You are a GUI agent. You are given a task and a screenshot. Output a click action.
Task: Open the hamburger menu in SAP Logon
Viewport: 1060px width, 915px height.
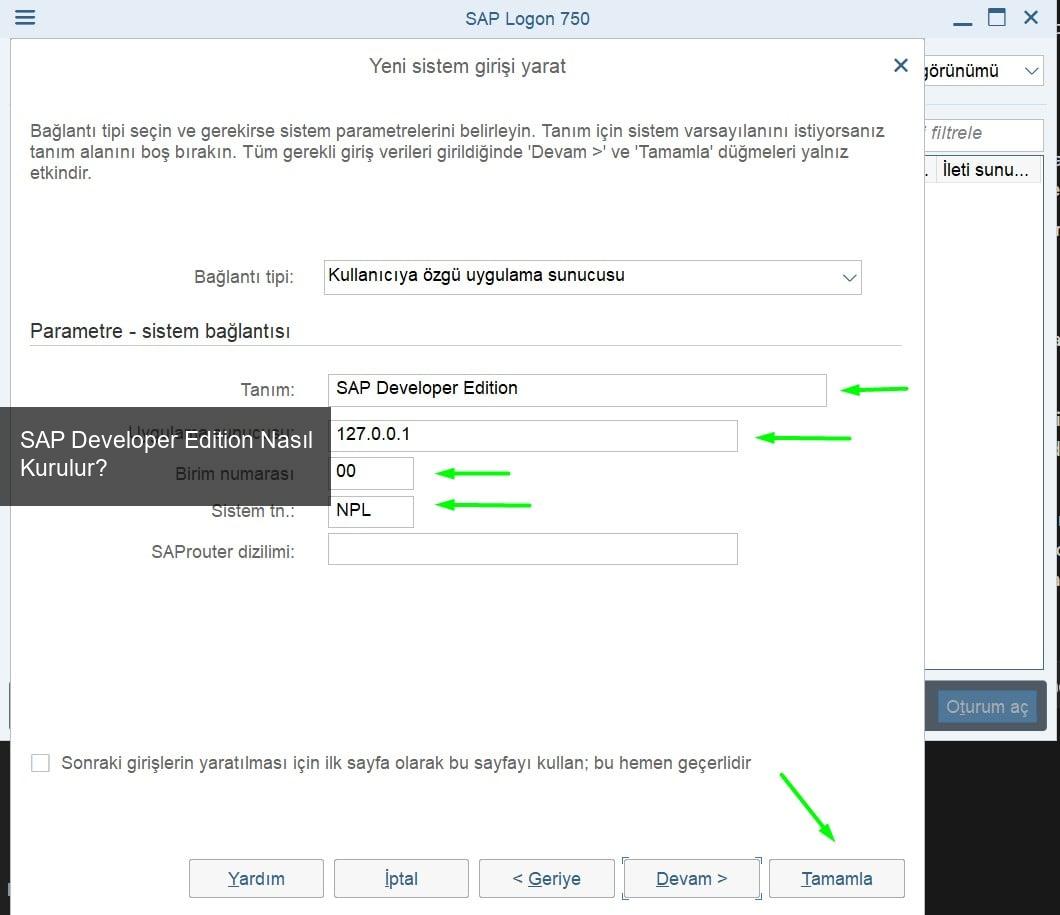(25, 18)
